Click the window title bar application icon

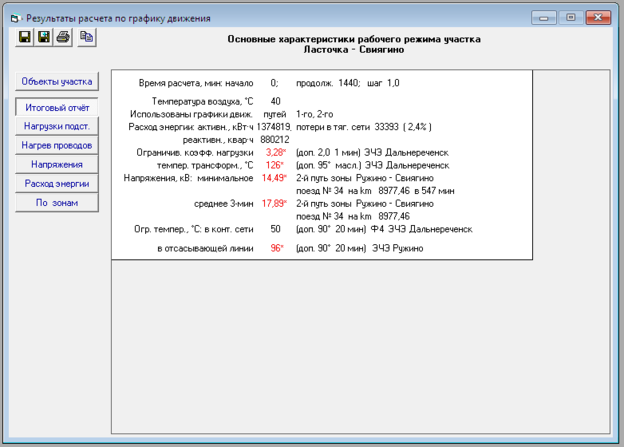pos(16,18)
